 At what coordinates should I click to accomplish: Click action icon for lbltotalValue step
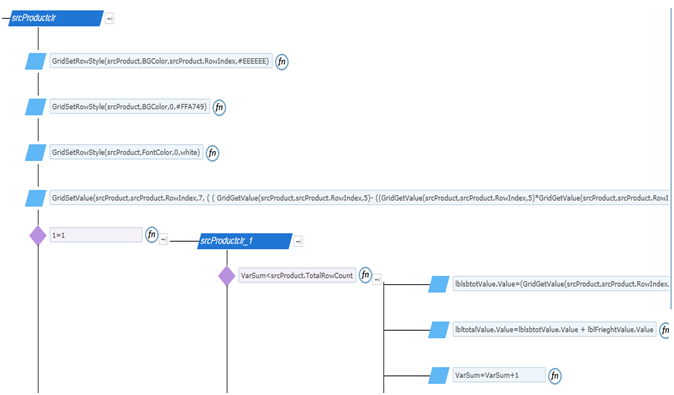pos(439,330)
